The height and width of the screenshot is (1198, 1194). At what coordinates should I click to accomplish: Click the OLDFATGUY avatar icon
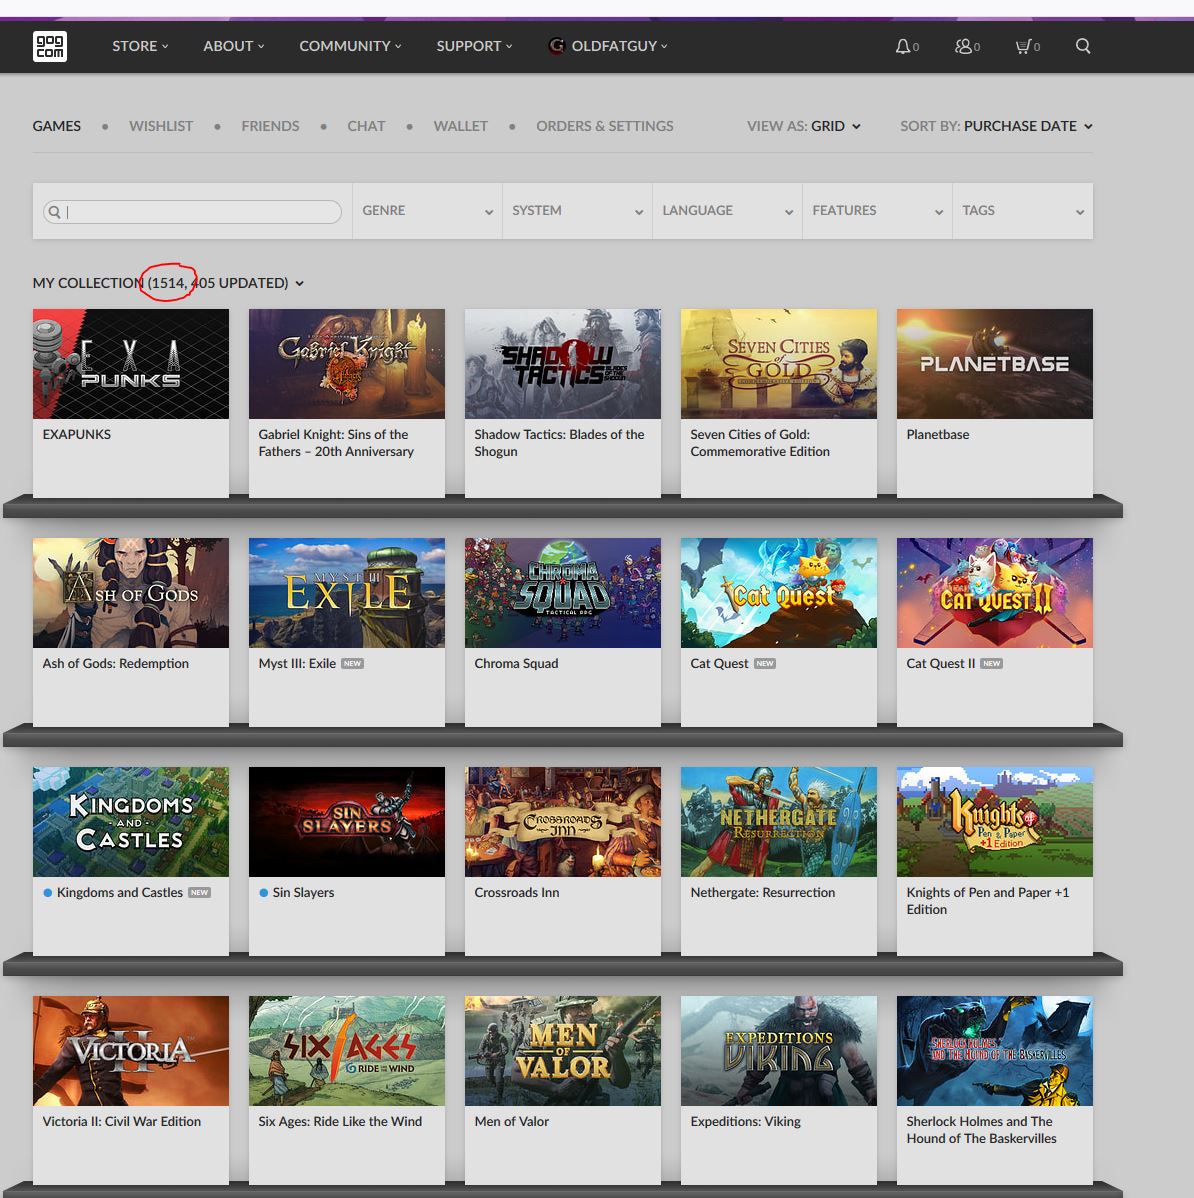pyautogui.click(x=557, y=46)
